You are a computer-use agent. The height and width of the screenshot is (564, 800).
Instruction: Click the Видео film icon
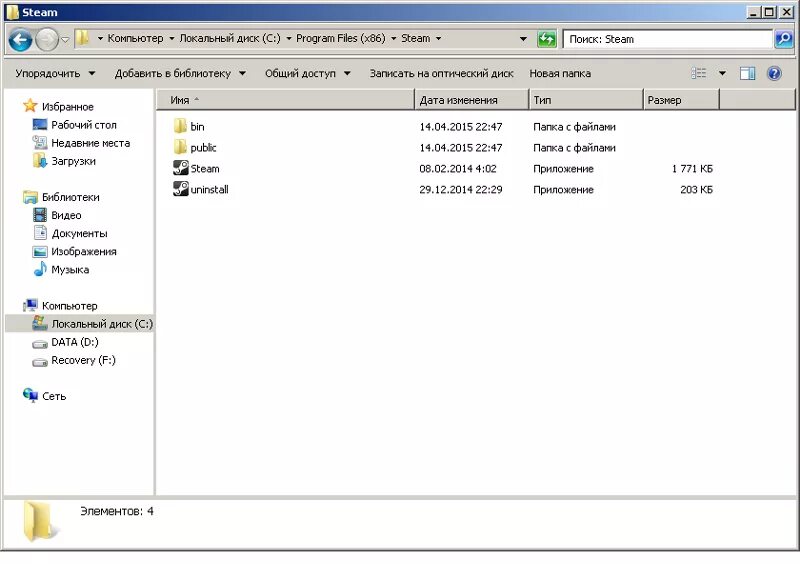pyautogui.click(x=40, y=215)
